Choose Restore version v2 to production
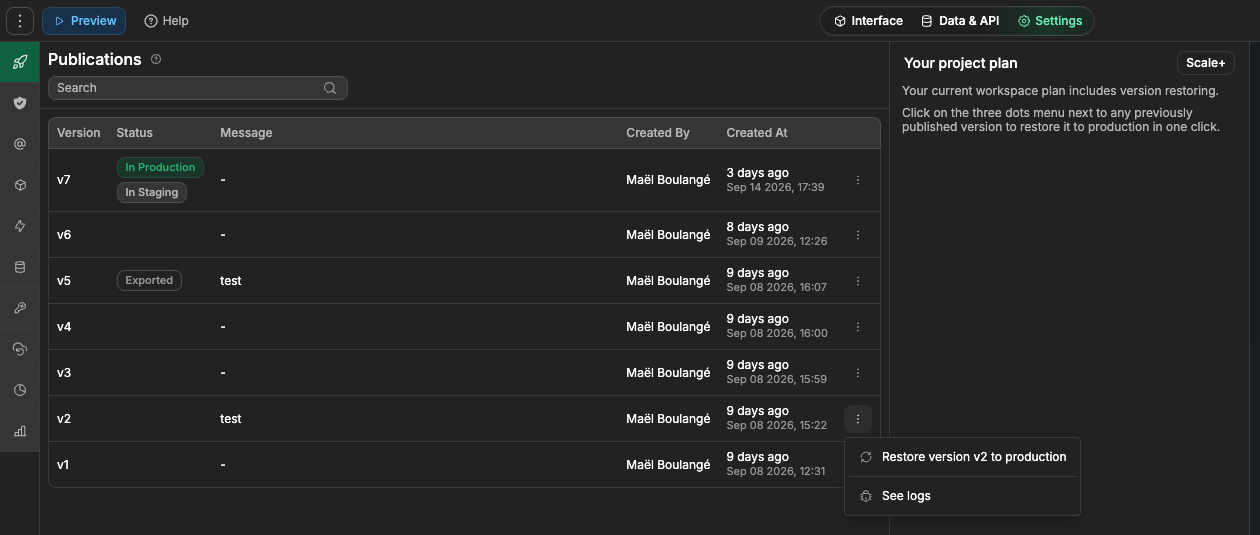Viewport: 1260px width, 535px height. (x=962, y=457)
